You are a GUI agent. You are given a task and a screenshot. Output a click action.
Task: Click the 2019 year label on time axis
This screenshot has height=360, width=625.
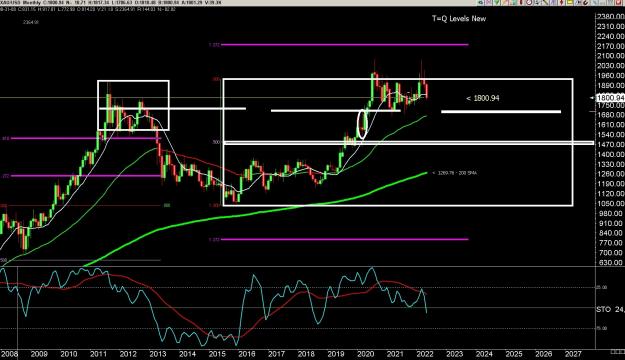336,354
